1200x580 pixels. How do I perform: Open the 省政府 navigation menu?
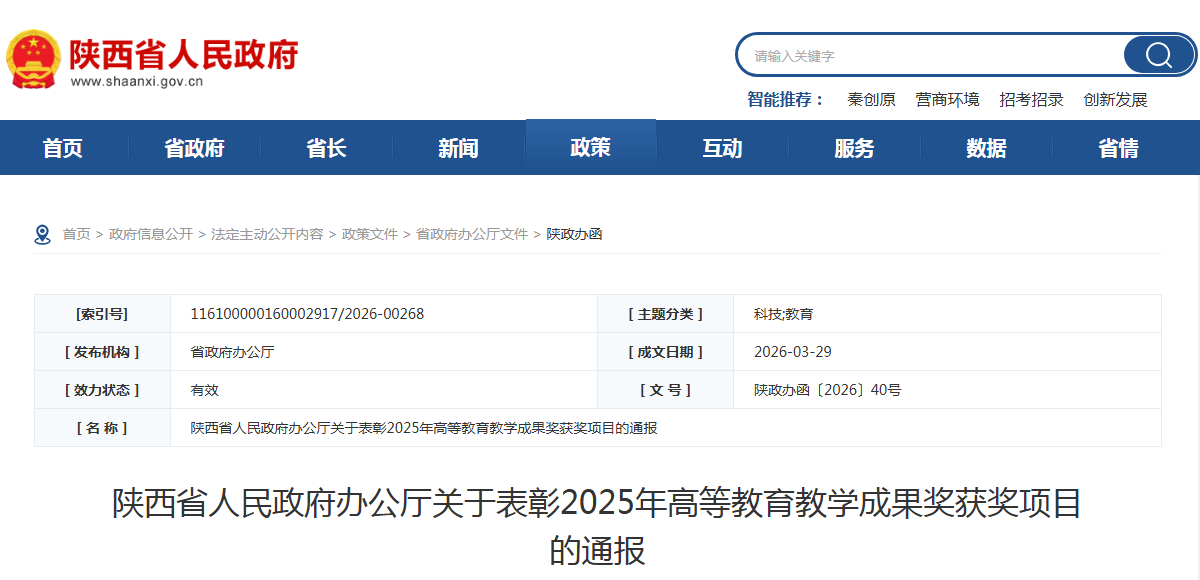tap(194, 147)
